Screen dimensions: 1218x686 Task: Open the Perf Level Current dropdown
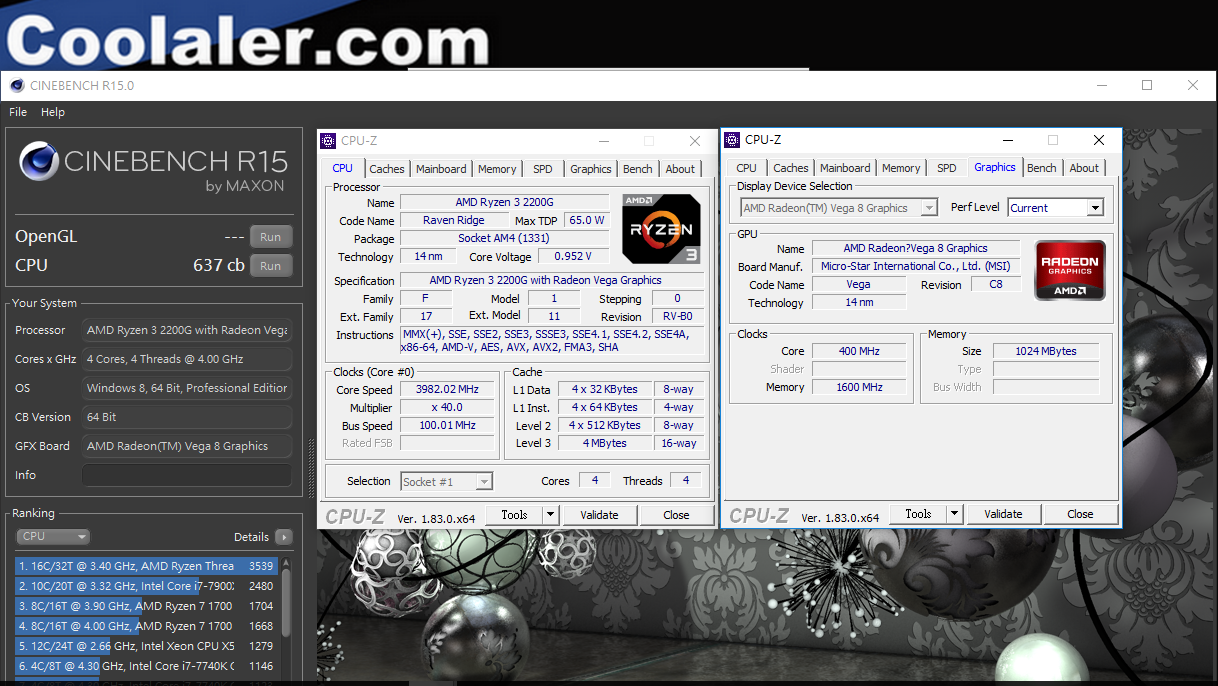1055,208
